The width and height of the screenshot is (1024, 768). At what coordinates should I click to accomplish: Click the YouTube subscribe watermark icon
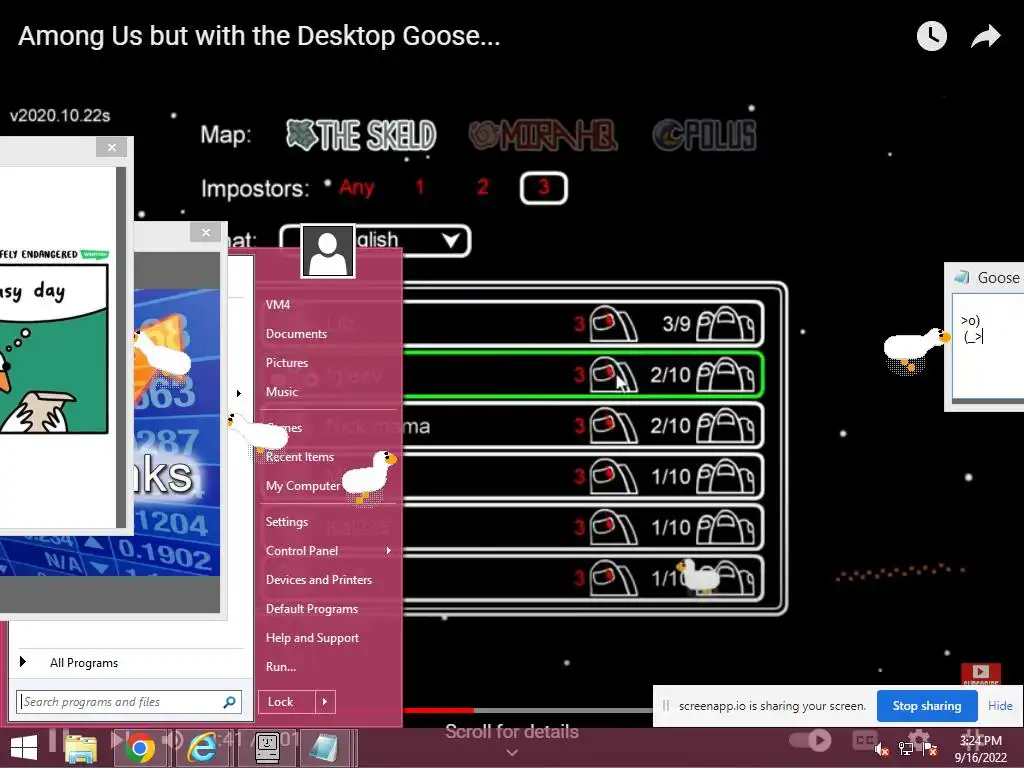tap(980, 673)
